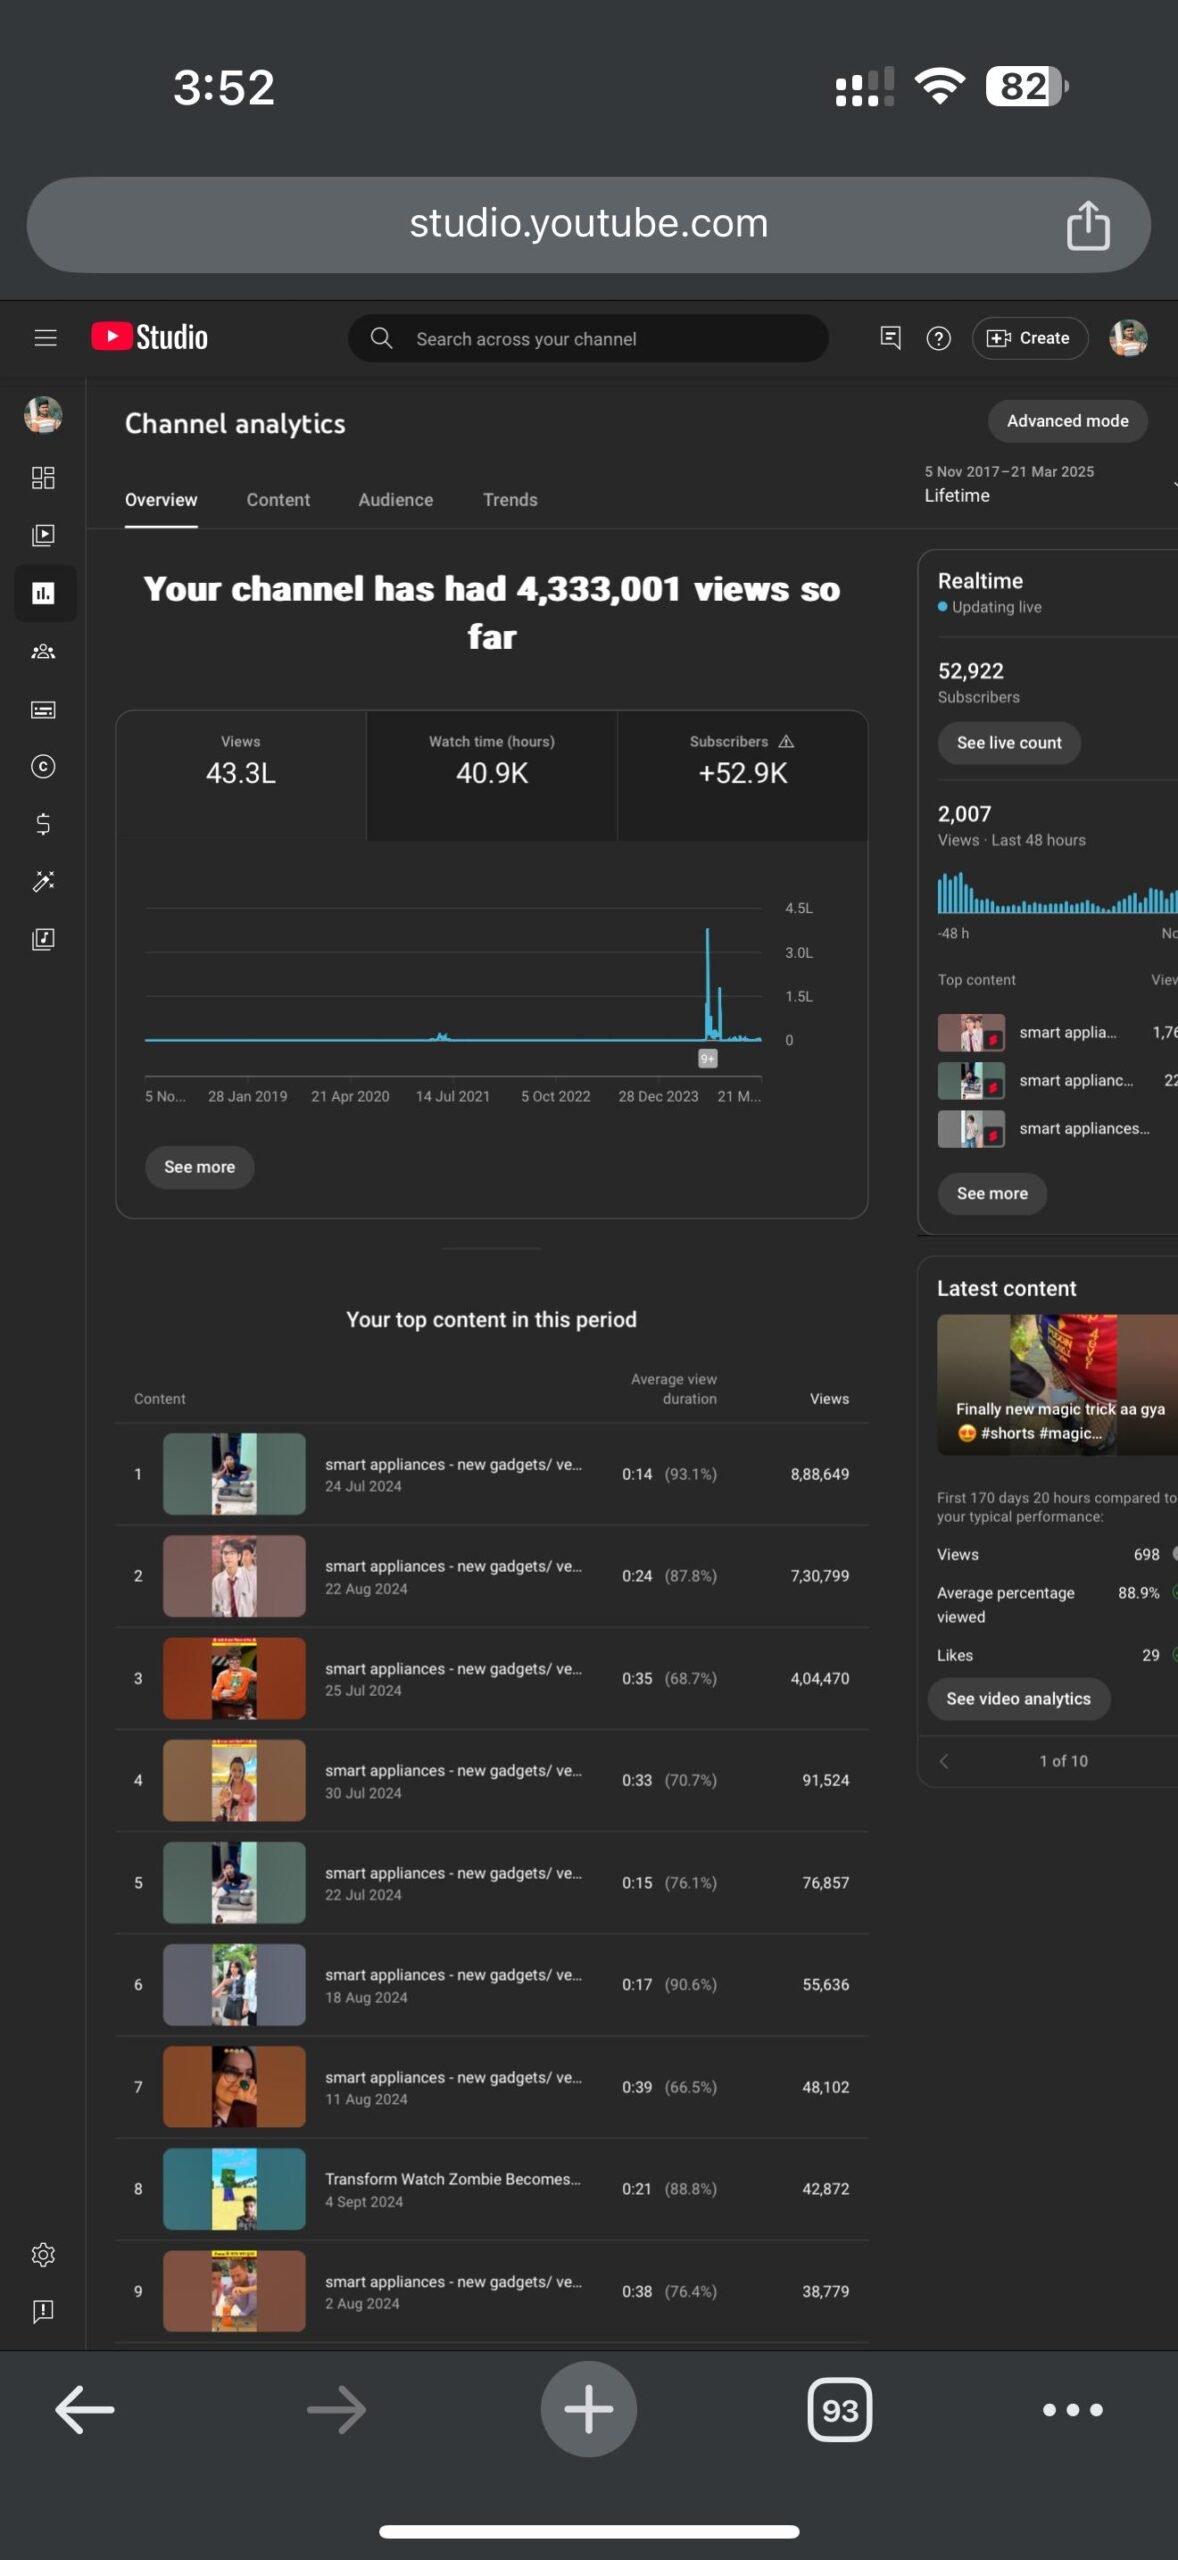Select the Watch time (hours) card
The image size is (1178, 2560).
[492, 775]
